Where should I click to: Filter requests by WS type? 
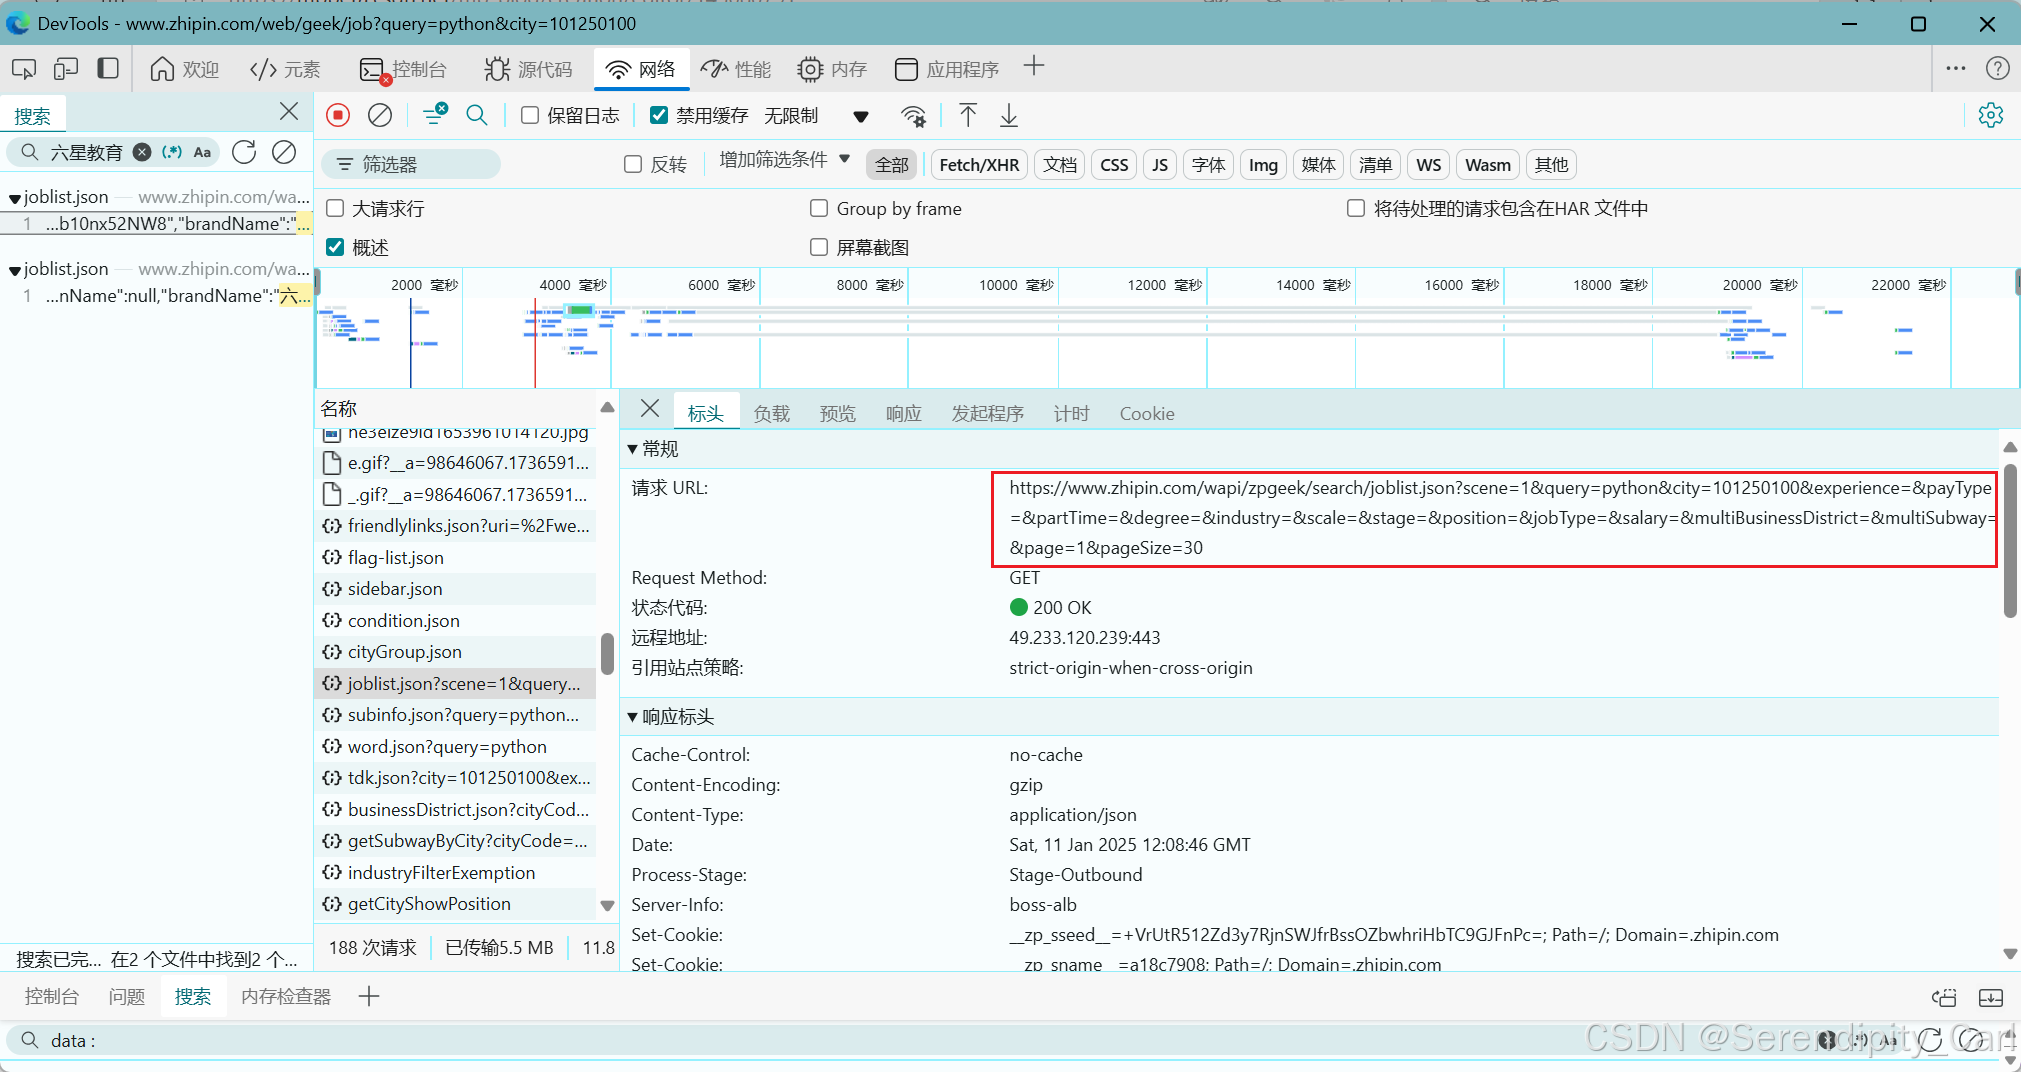pos(1429,165)
